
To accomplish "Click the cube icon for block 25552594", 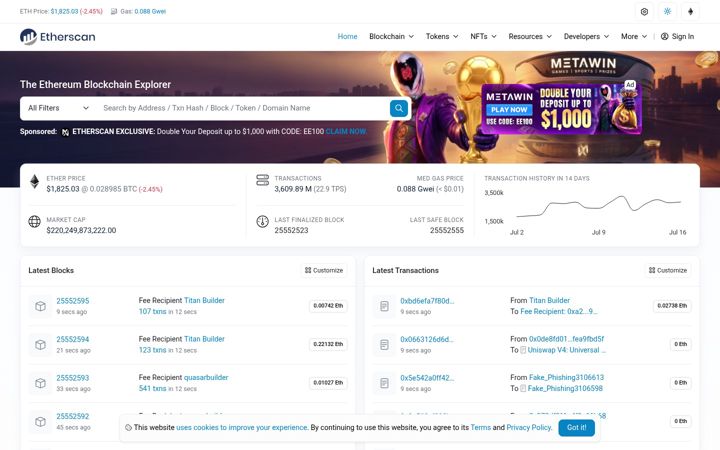I will point(40,344).
